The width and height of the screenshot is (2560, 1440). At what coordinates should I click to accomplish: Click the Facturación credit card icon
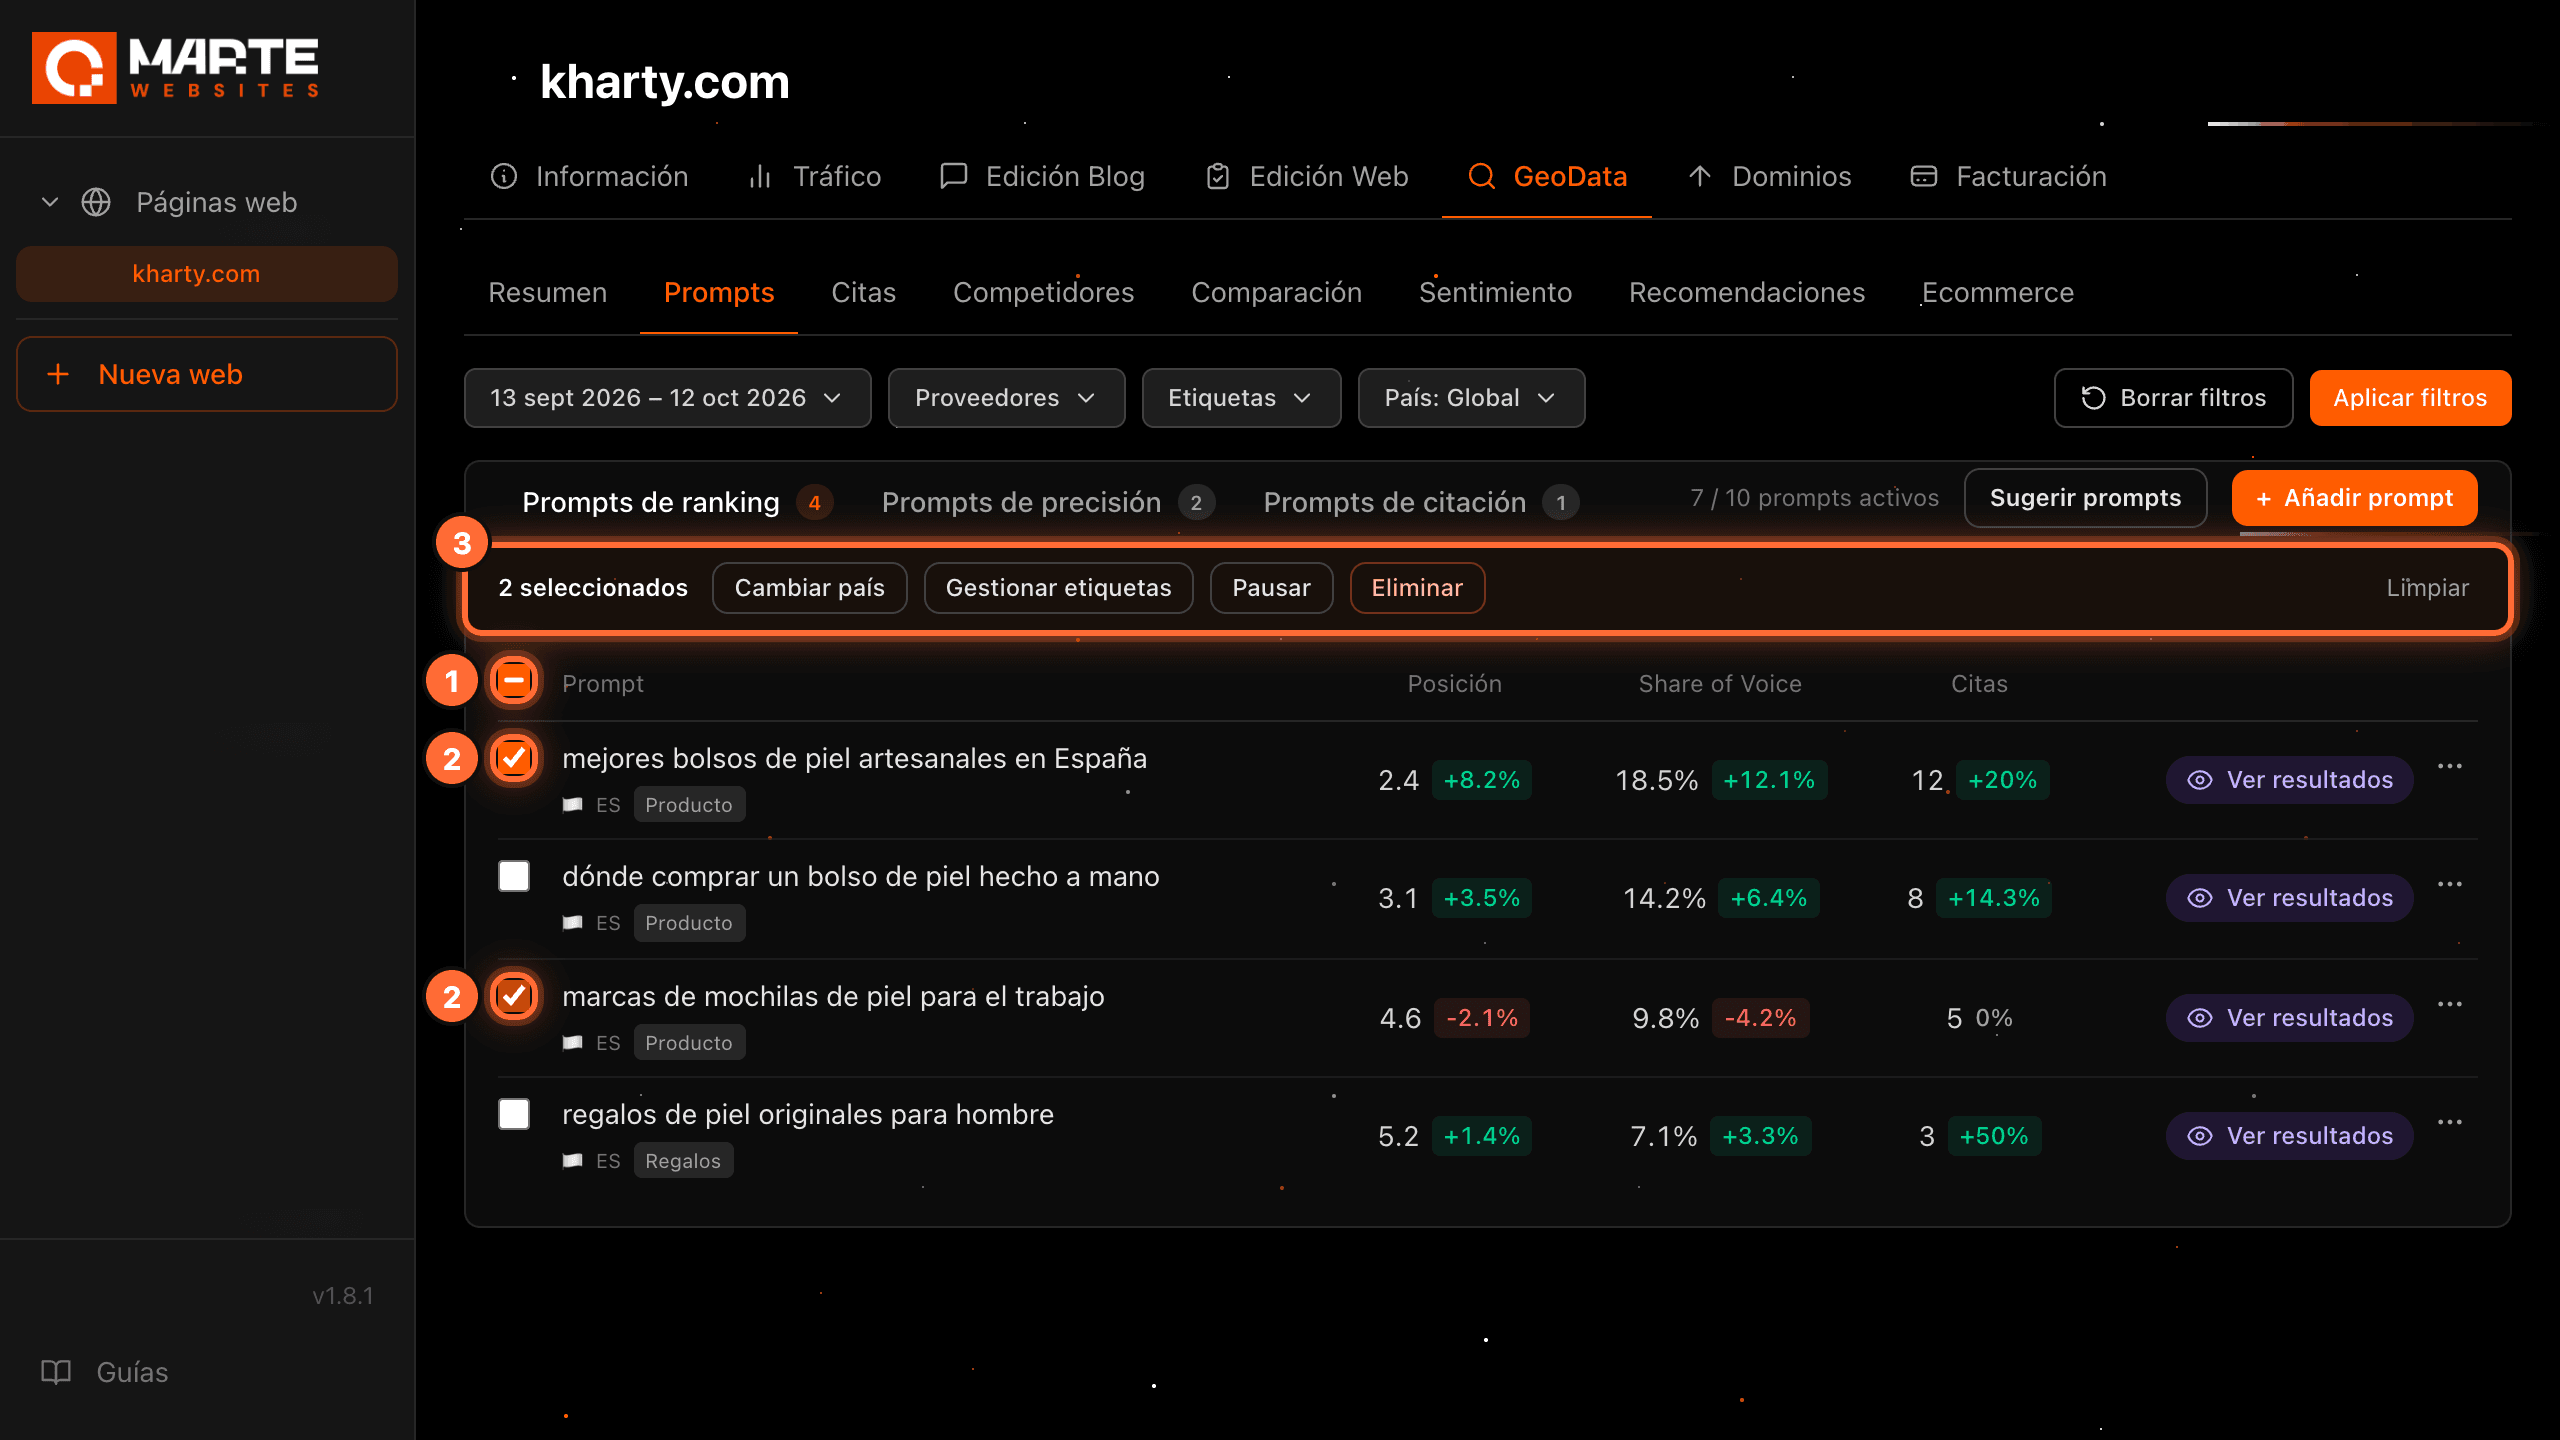1924,176
